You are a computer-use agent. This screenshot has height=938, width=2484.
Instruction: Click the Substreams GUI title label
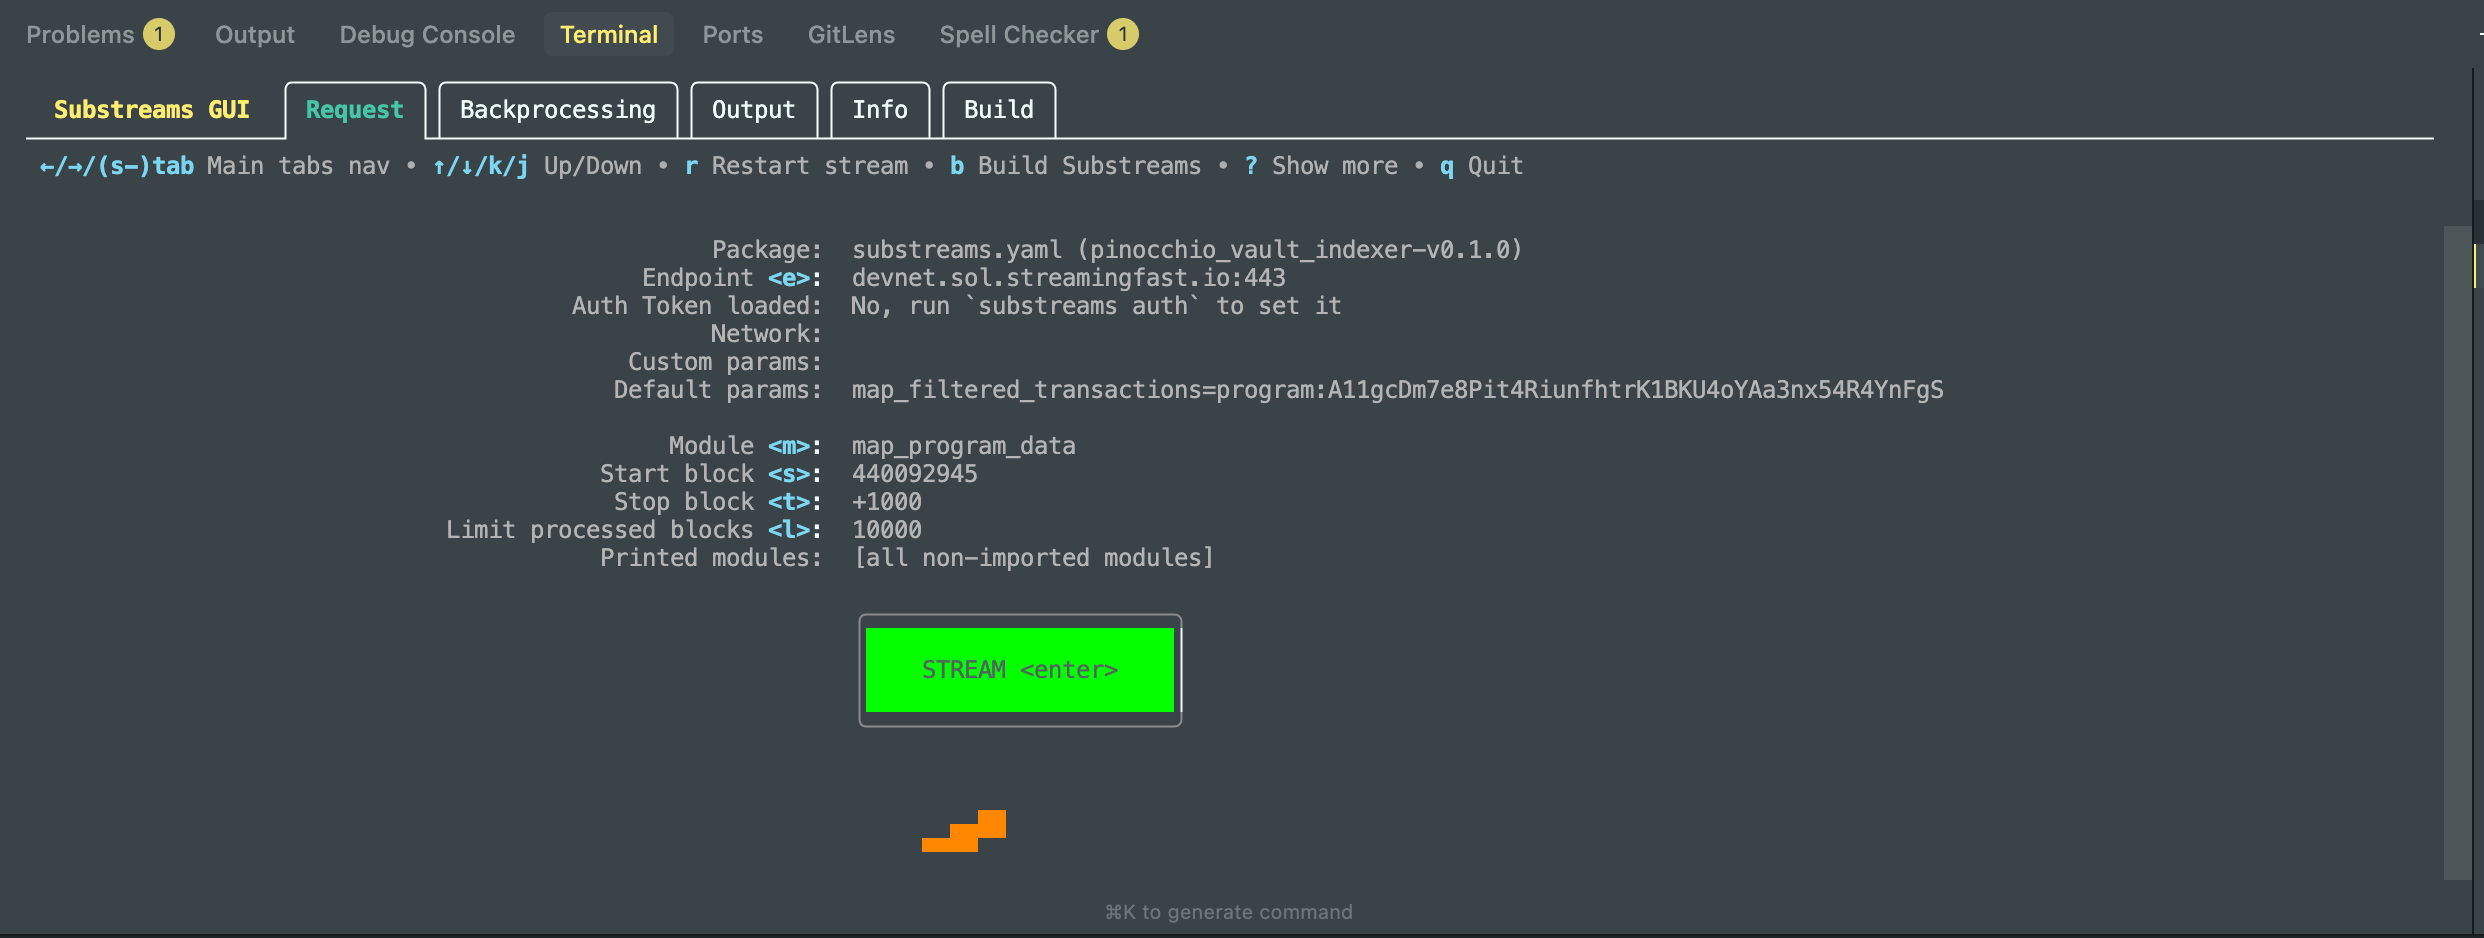[x=151, y=110]
